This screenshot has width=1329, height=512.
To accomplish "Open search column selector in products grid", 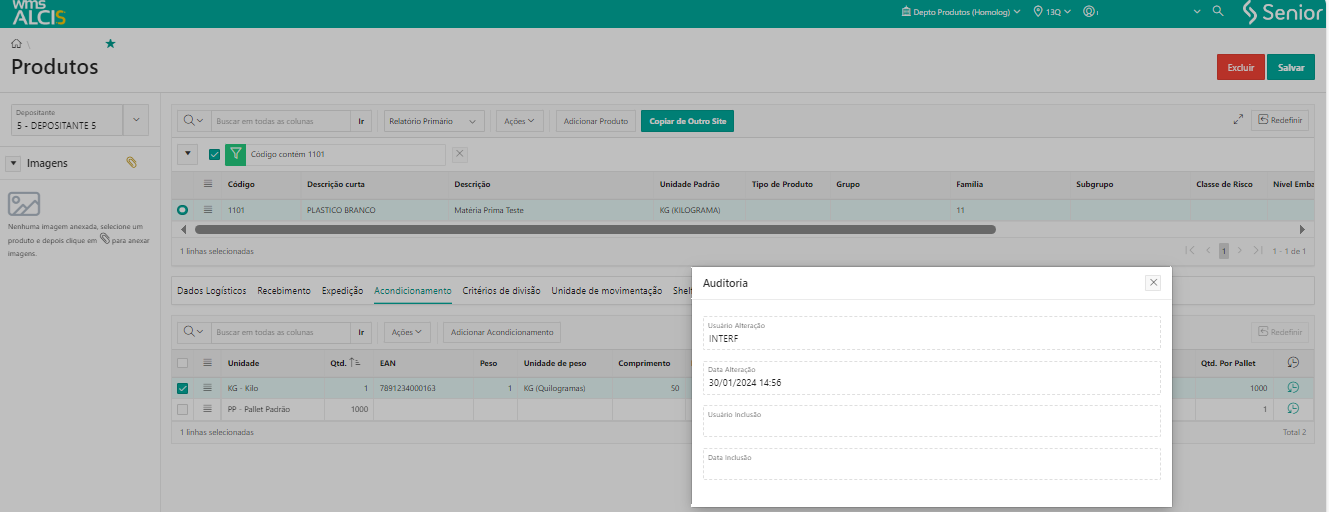I will coord(194,121).
